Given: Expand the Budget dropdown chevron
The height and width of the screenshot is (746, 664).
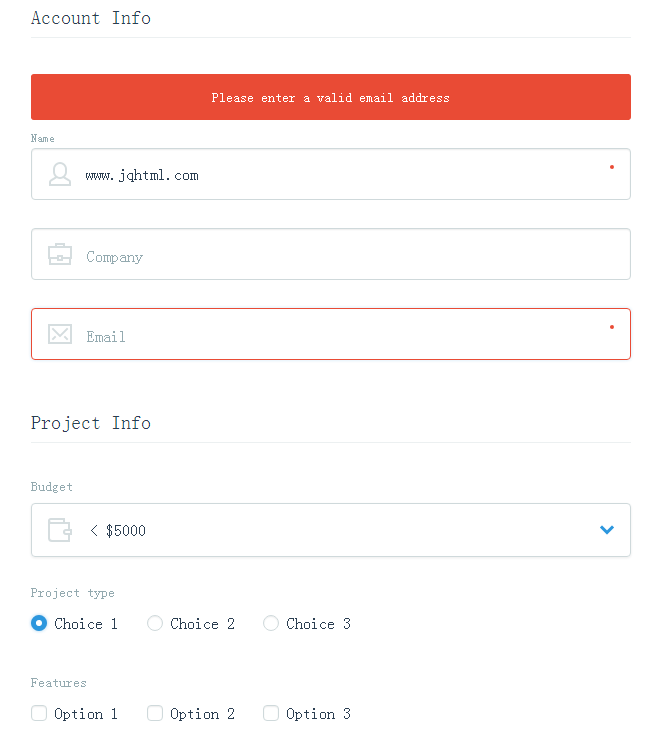Looking at the screenshot, I should click(607, 530).
